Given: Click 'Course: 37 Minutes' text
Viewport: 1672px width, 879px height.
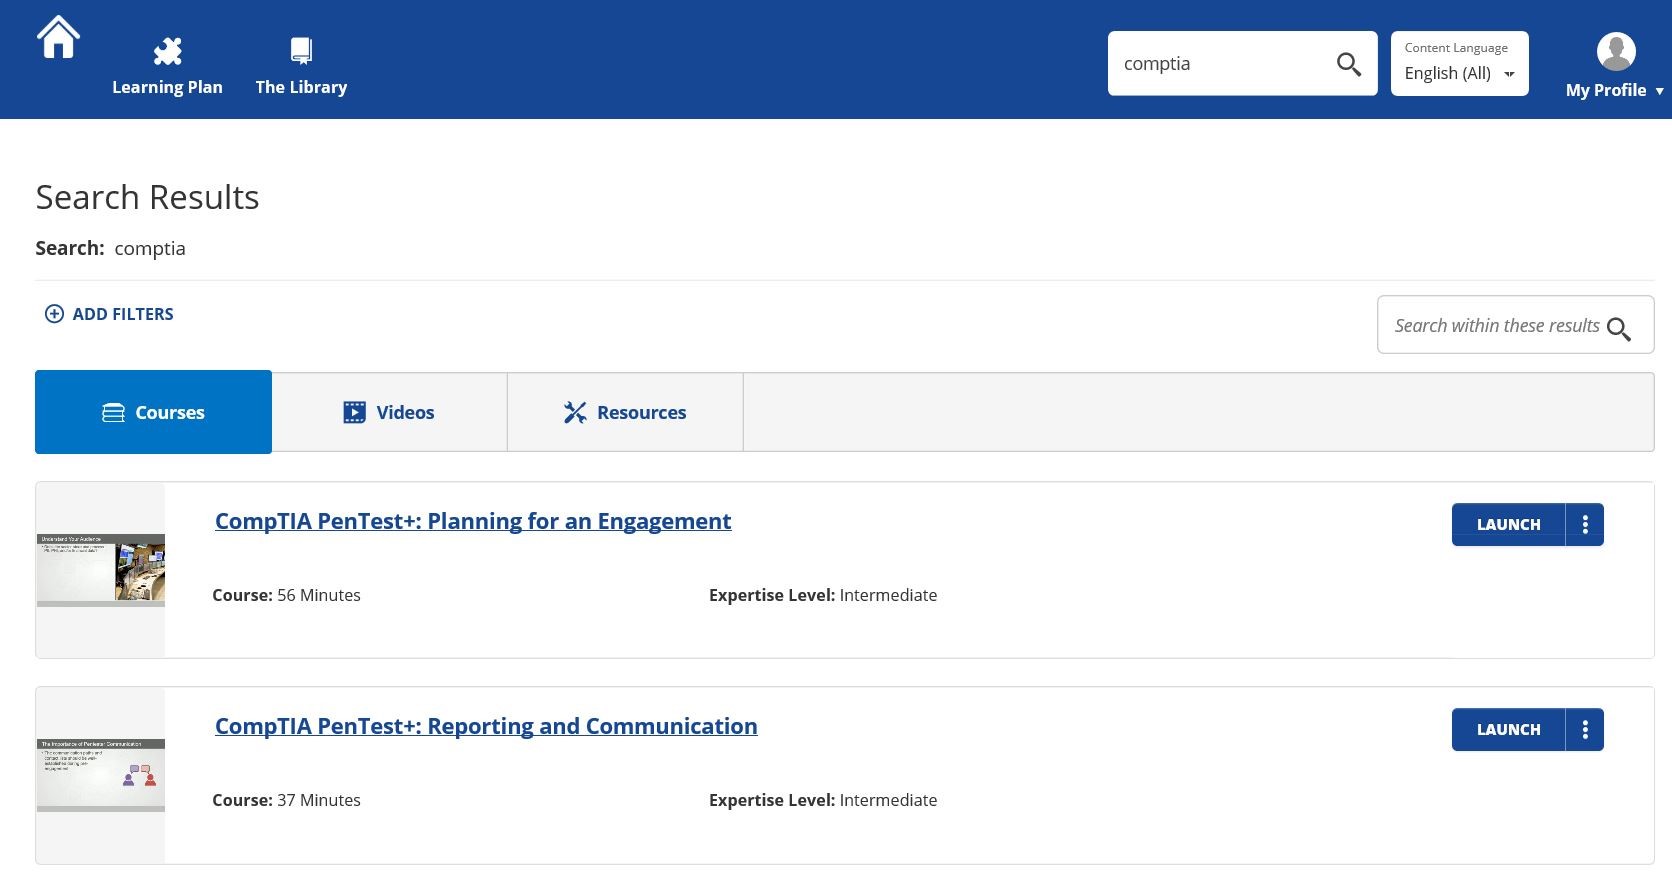Looking at the screenshot, I should pyautogui.click(x=286, y=800).
